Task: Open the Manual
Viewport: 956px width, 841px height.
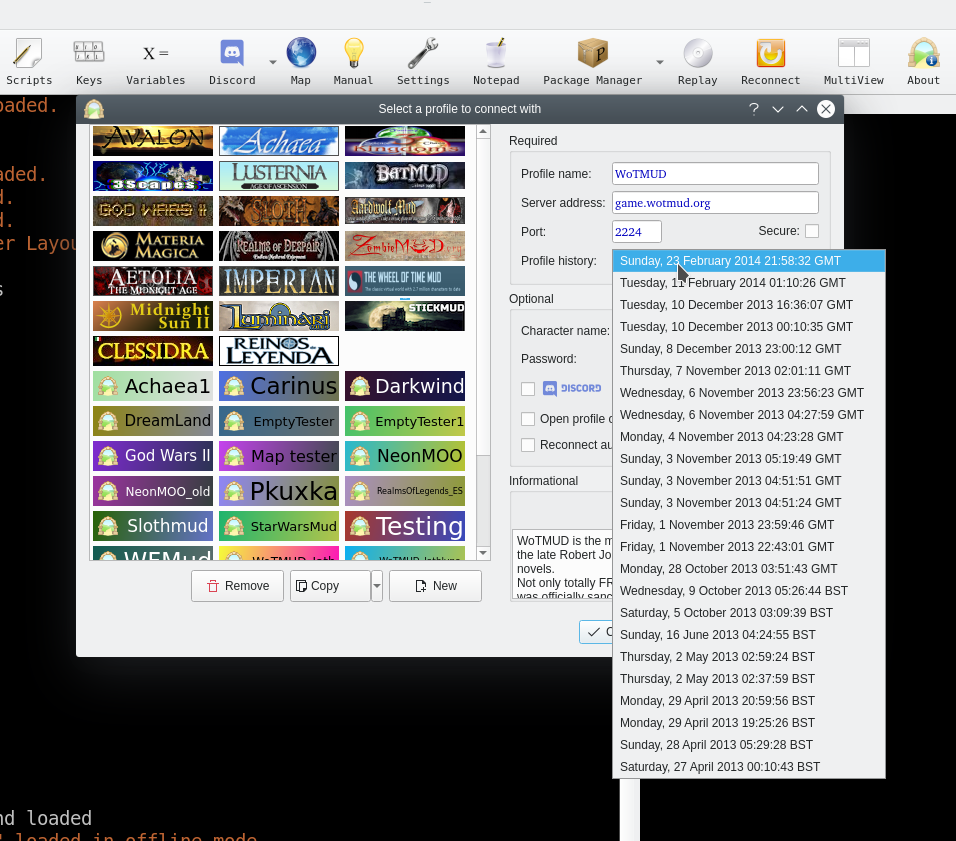Action: point(353,62)
